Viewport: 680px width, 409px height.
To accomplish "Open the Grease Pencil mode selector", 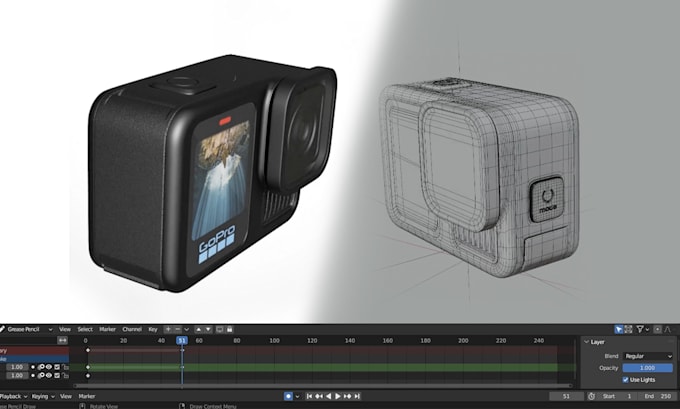I will pyautogui.click(x=26, y=329).
